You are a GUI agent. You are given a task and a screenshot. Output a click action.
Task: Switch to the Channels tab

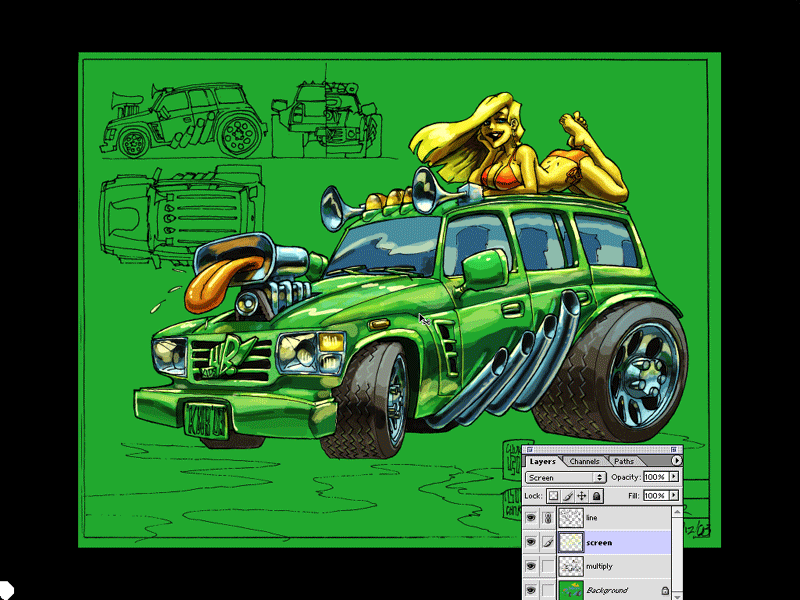[x=584, y=461]
